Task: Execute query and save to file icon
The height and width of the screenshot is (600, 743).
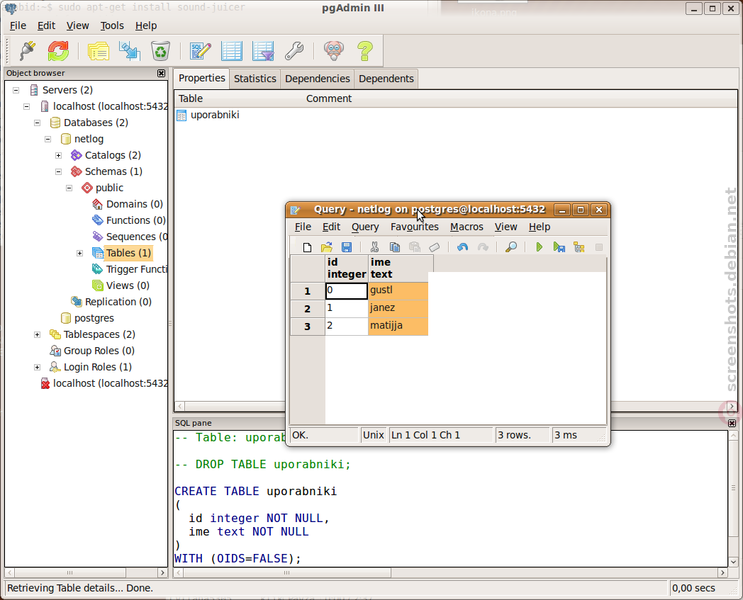Action: tap(559, 247)
